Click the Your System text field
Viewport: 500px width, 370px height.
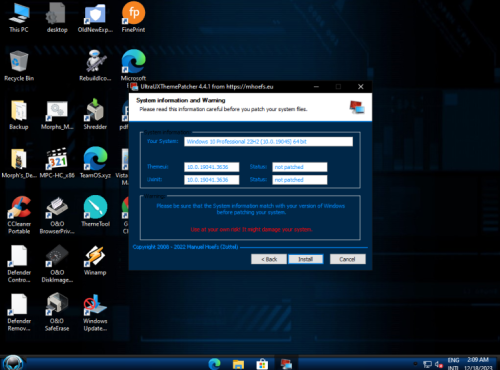pos(268,141)
